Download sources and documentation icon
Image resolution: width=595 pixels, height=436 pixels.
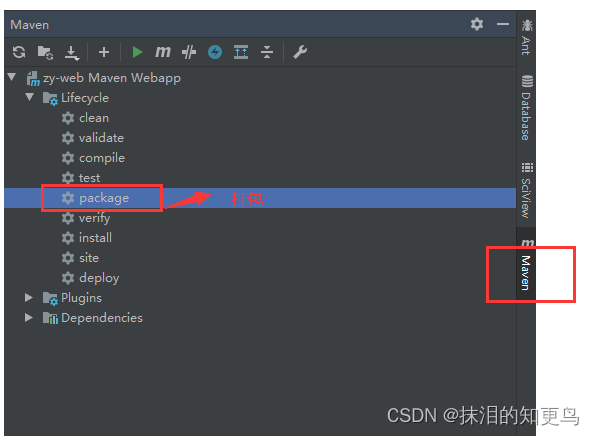72,53
